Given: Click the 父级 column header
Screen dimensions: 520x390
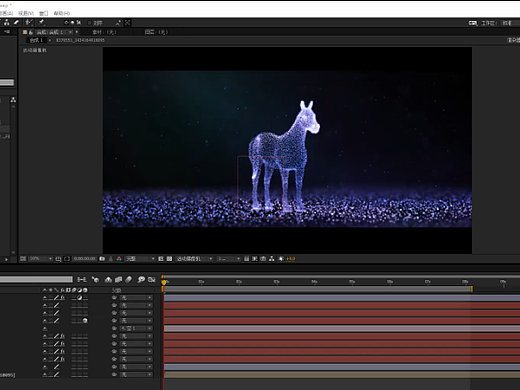Looking at the screenshot, I should pyautogui.click(x=116, y=290).
